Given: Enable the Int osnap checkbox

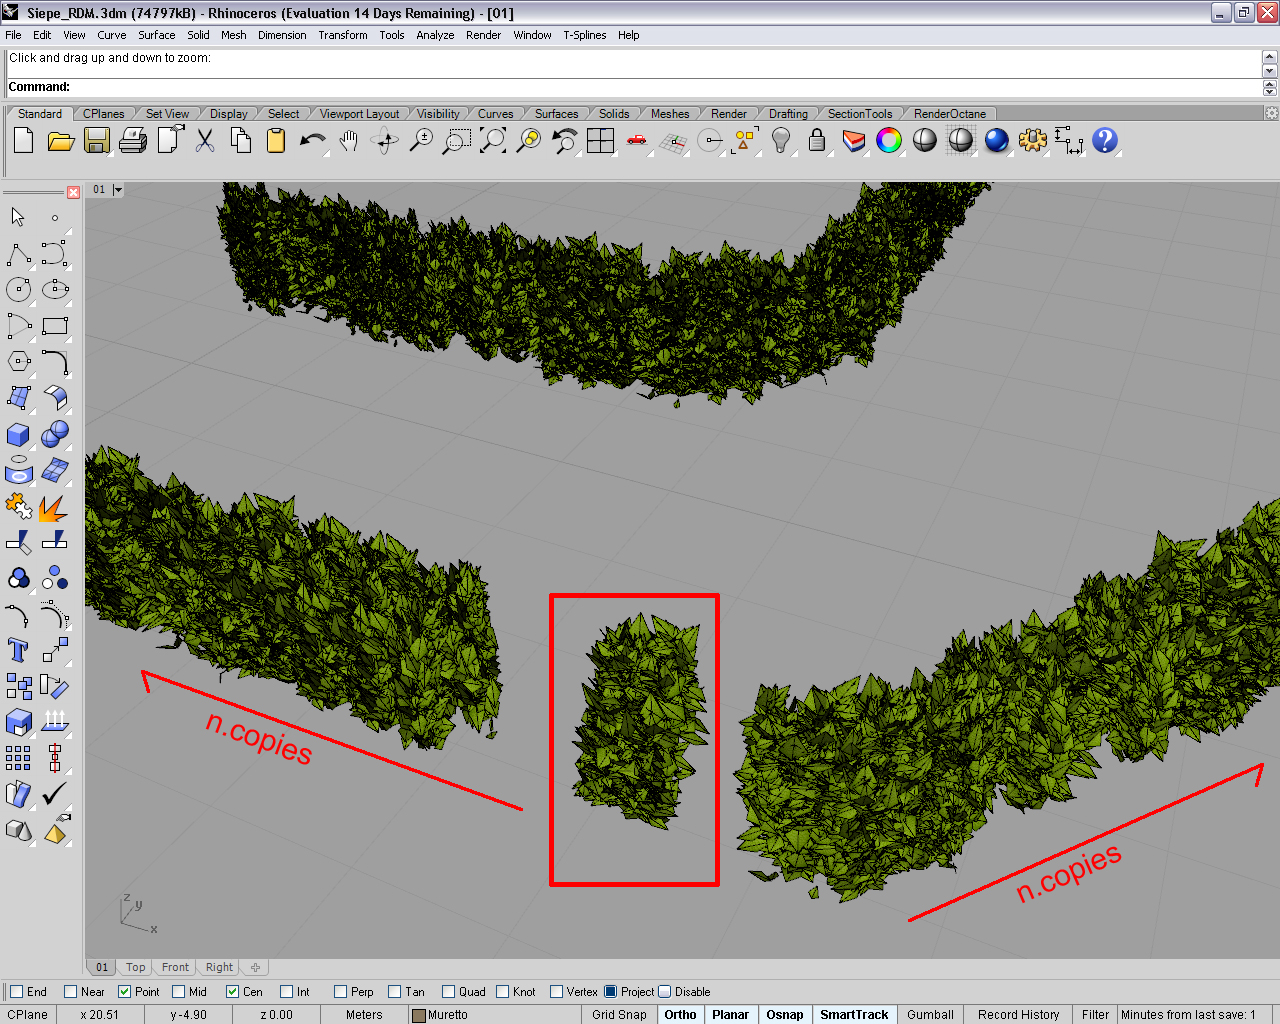Looking at the screenshot, I should (287, 992).
